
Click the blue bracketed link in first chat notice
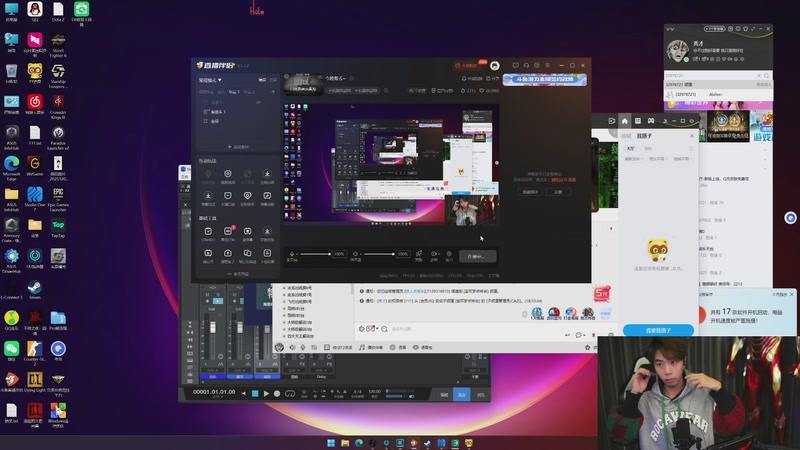click(x=415, y=291)
